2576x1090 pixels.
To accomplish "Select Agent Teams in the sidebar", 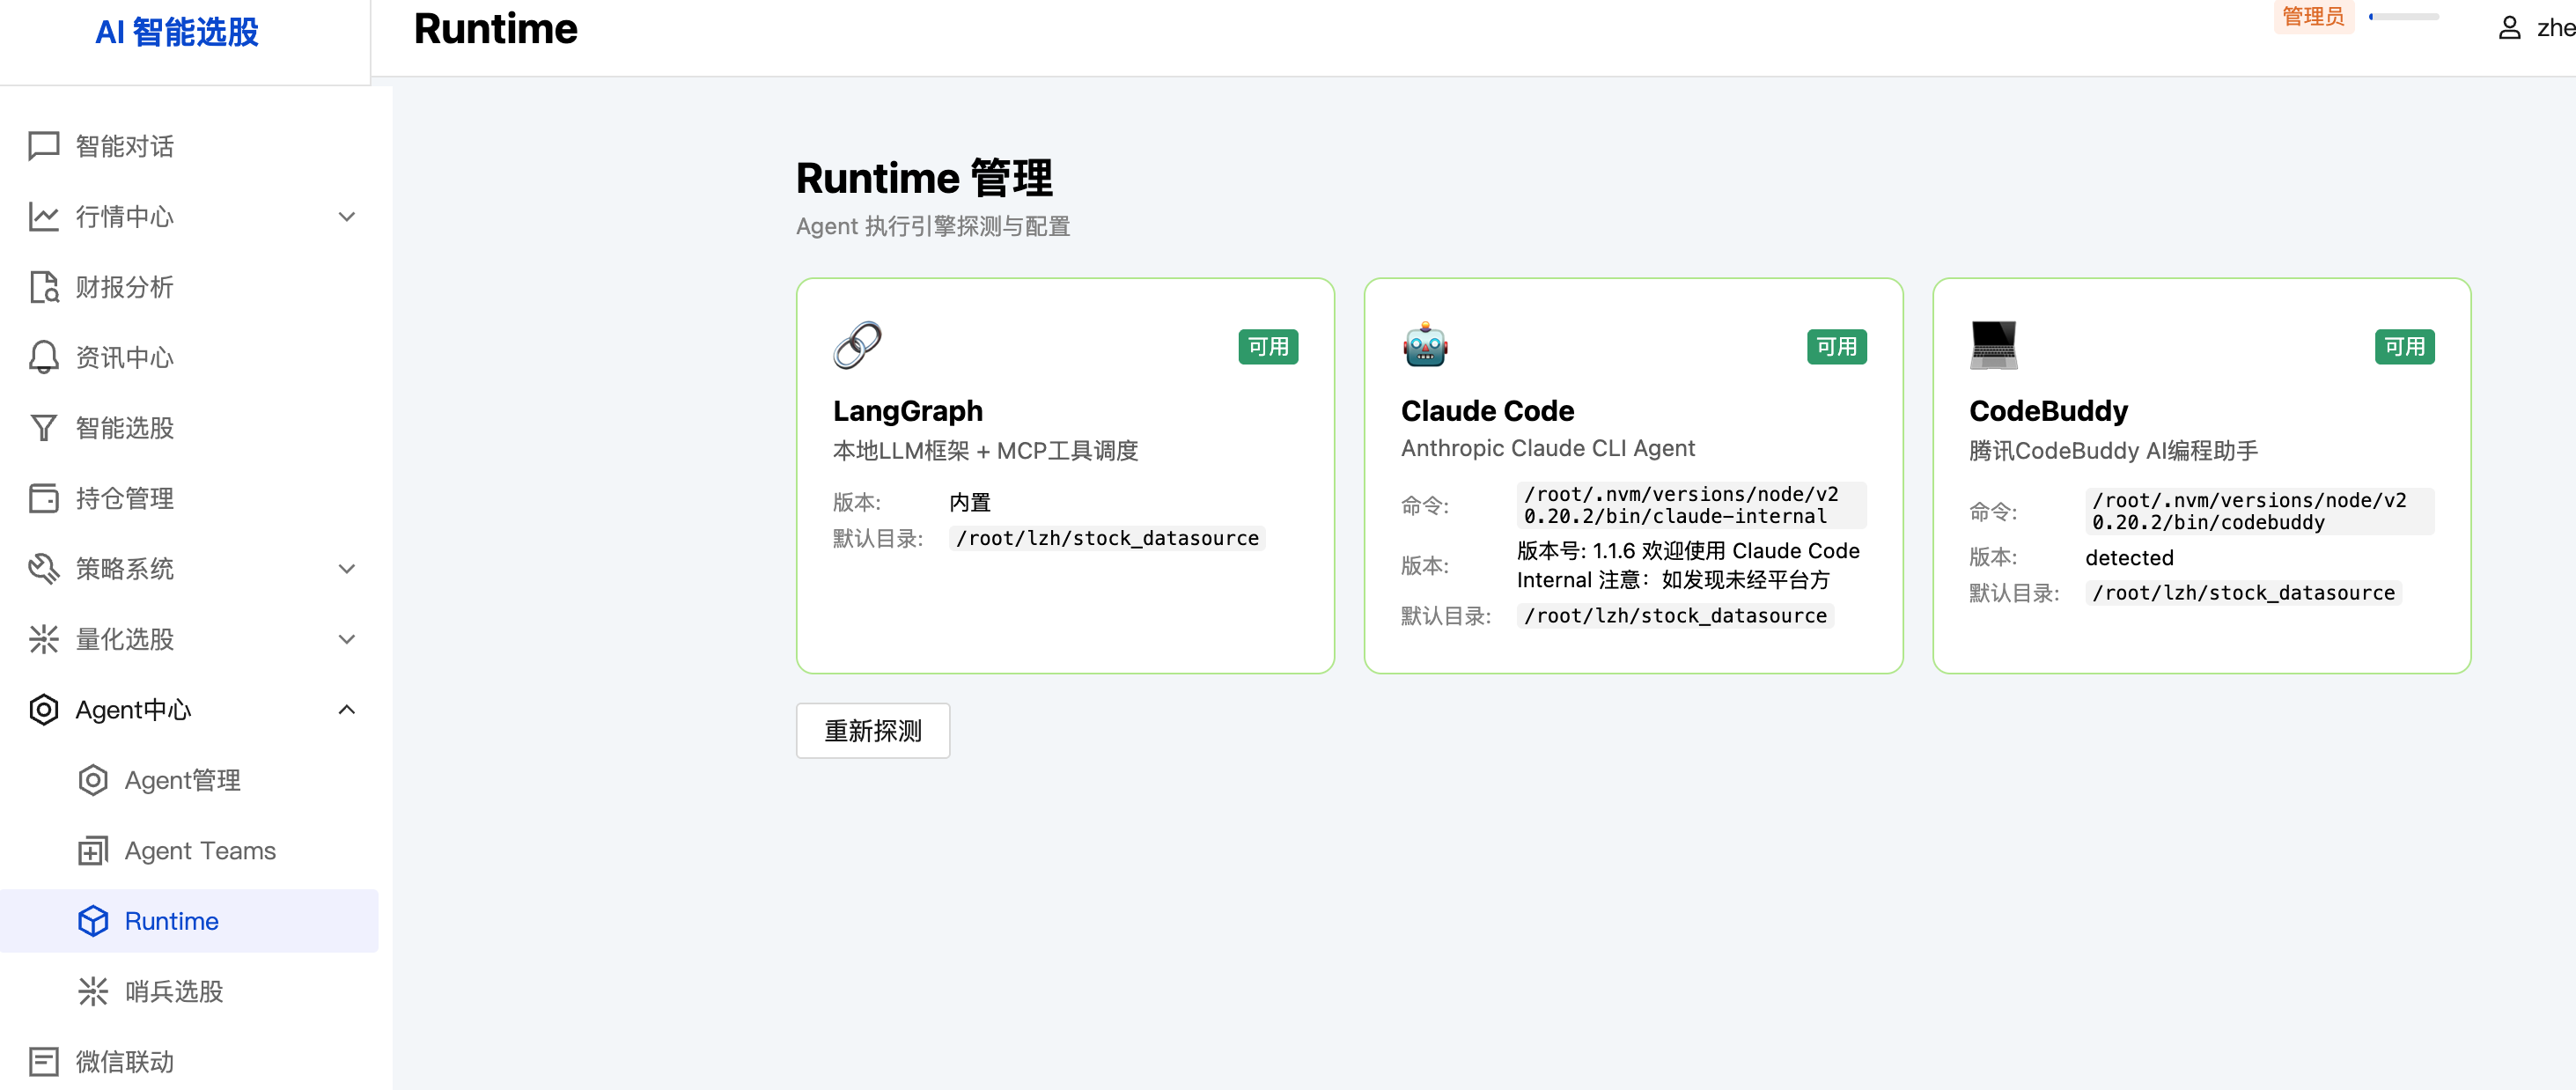I will 189,850.
